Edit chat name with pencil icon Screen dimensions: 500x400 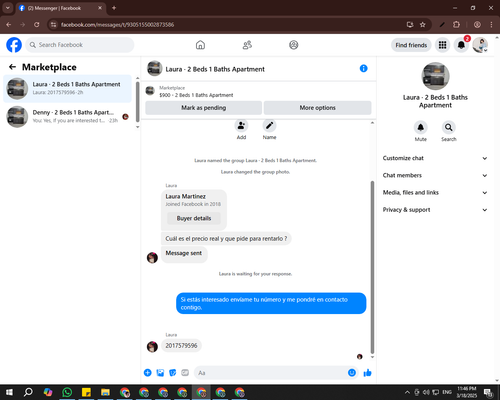(x=269, y=126)
